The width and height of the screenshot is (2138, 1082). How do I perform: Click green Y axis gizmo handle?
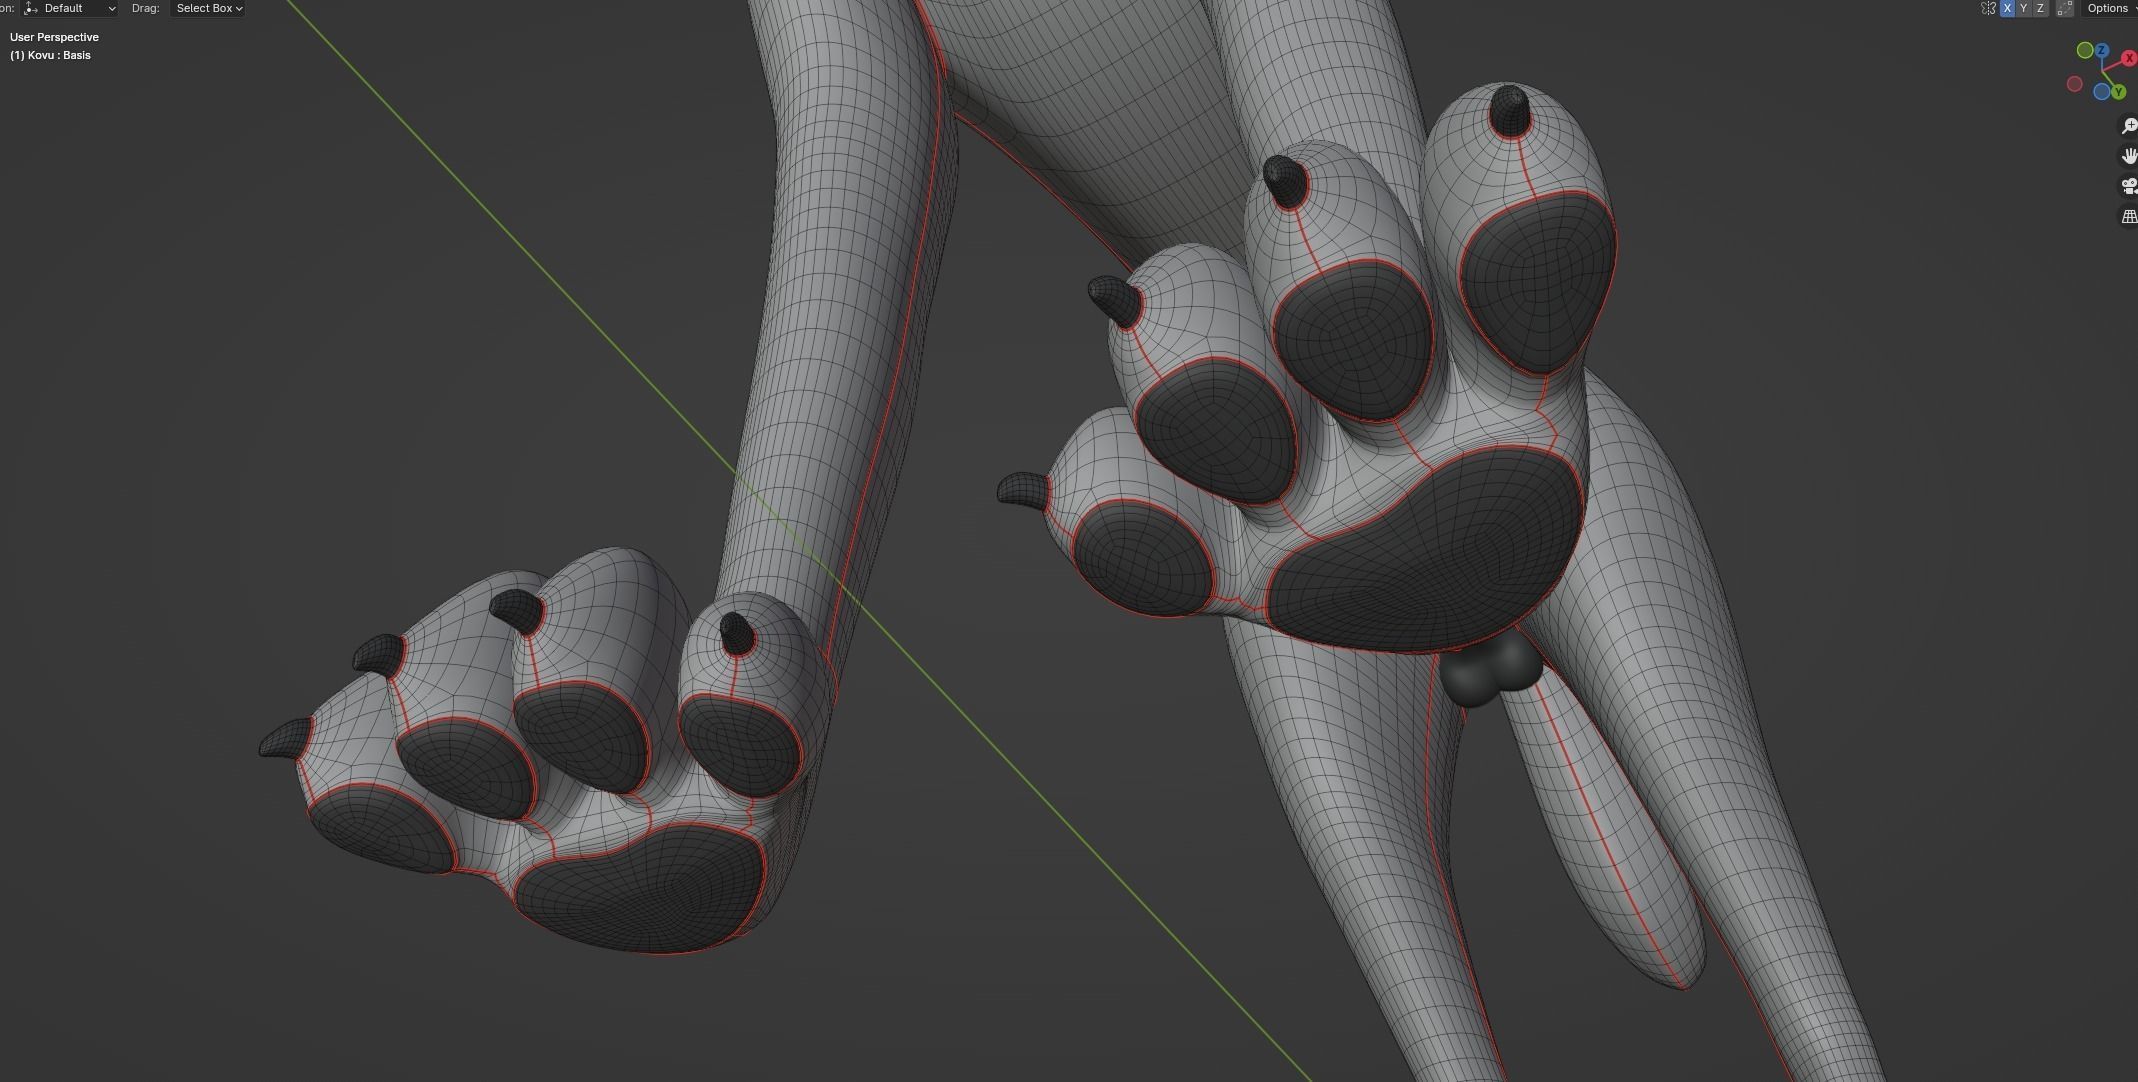tap(2117, 92)
